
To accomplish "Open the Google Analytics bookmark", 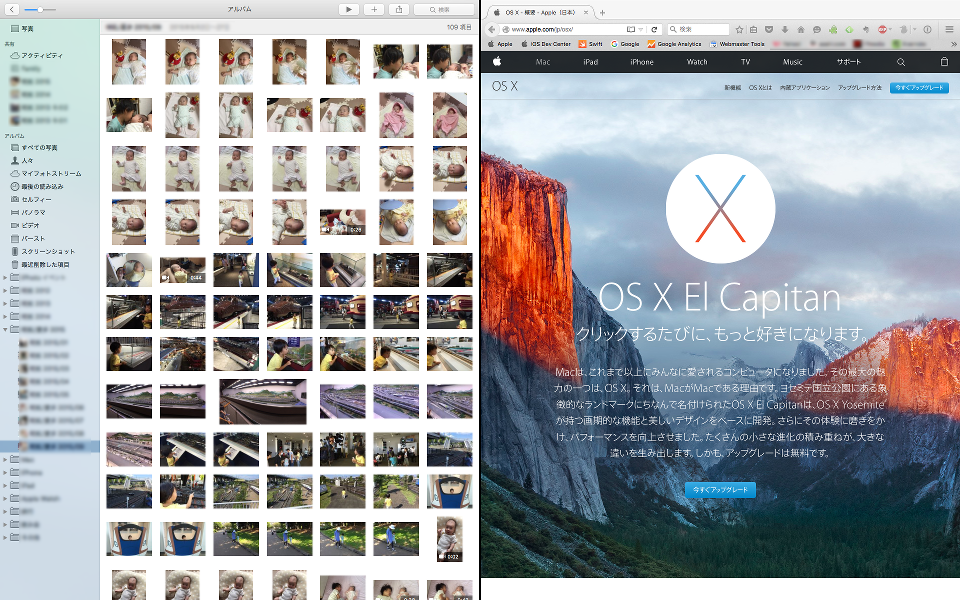I will pos(674,44).
